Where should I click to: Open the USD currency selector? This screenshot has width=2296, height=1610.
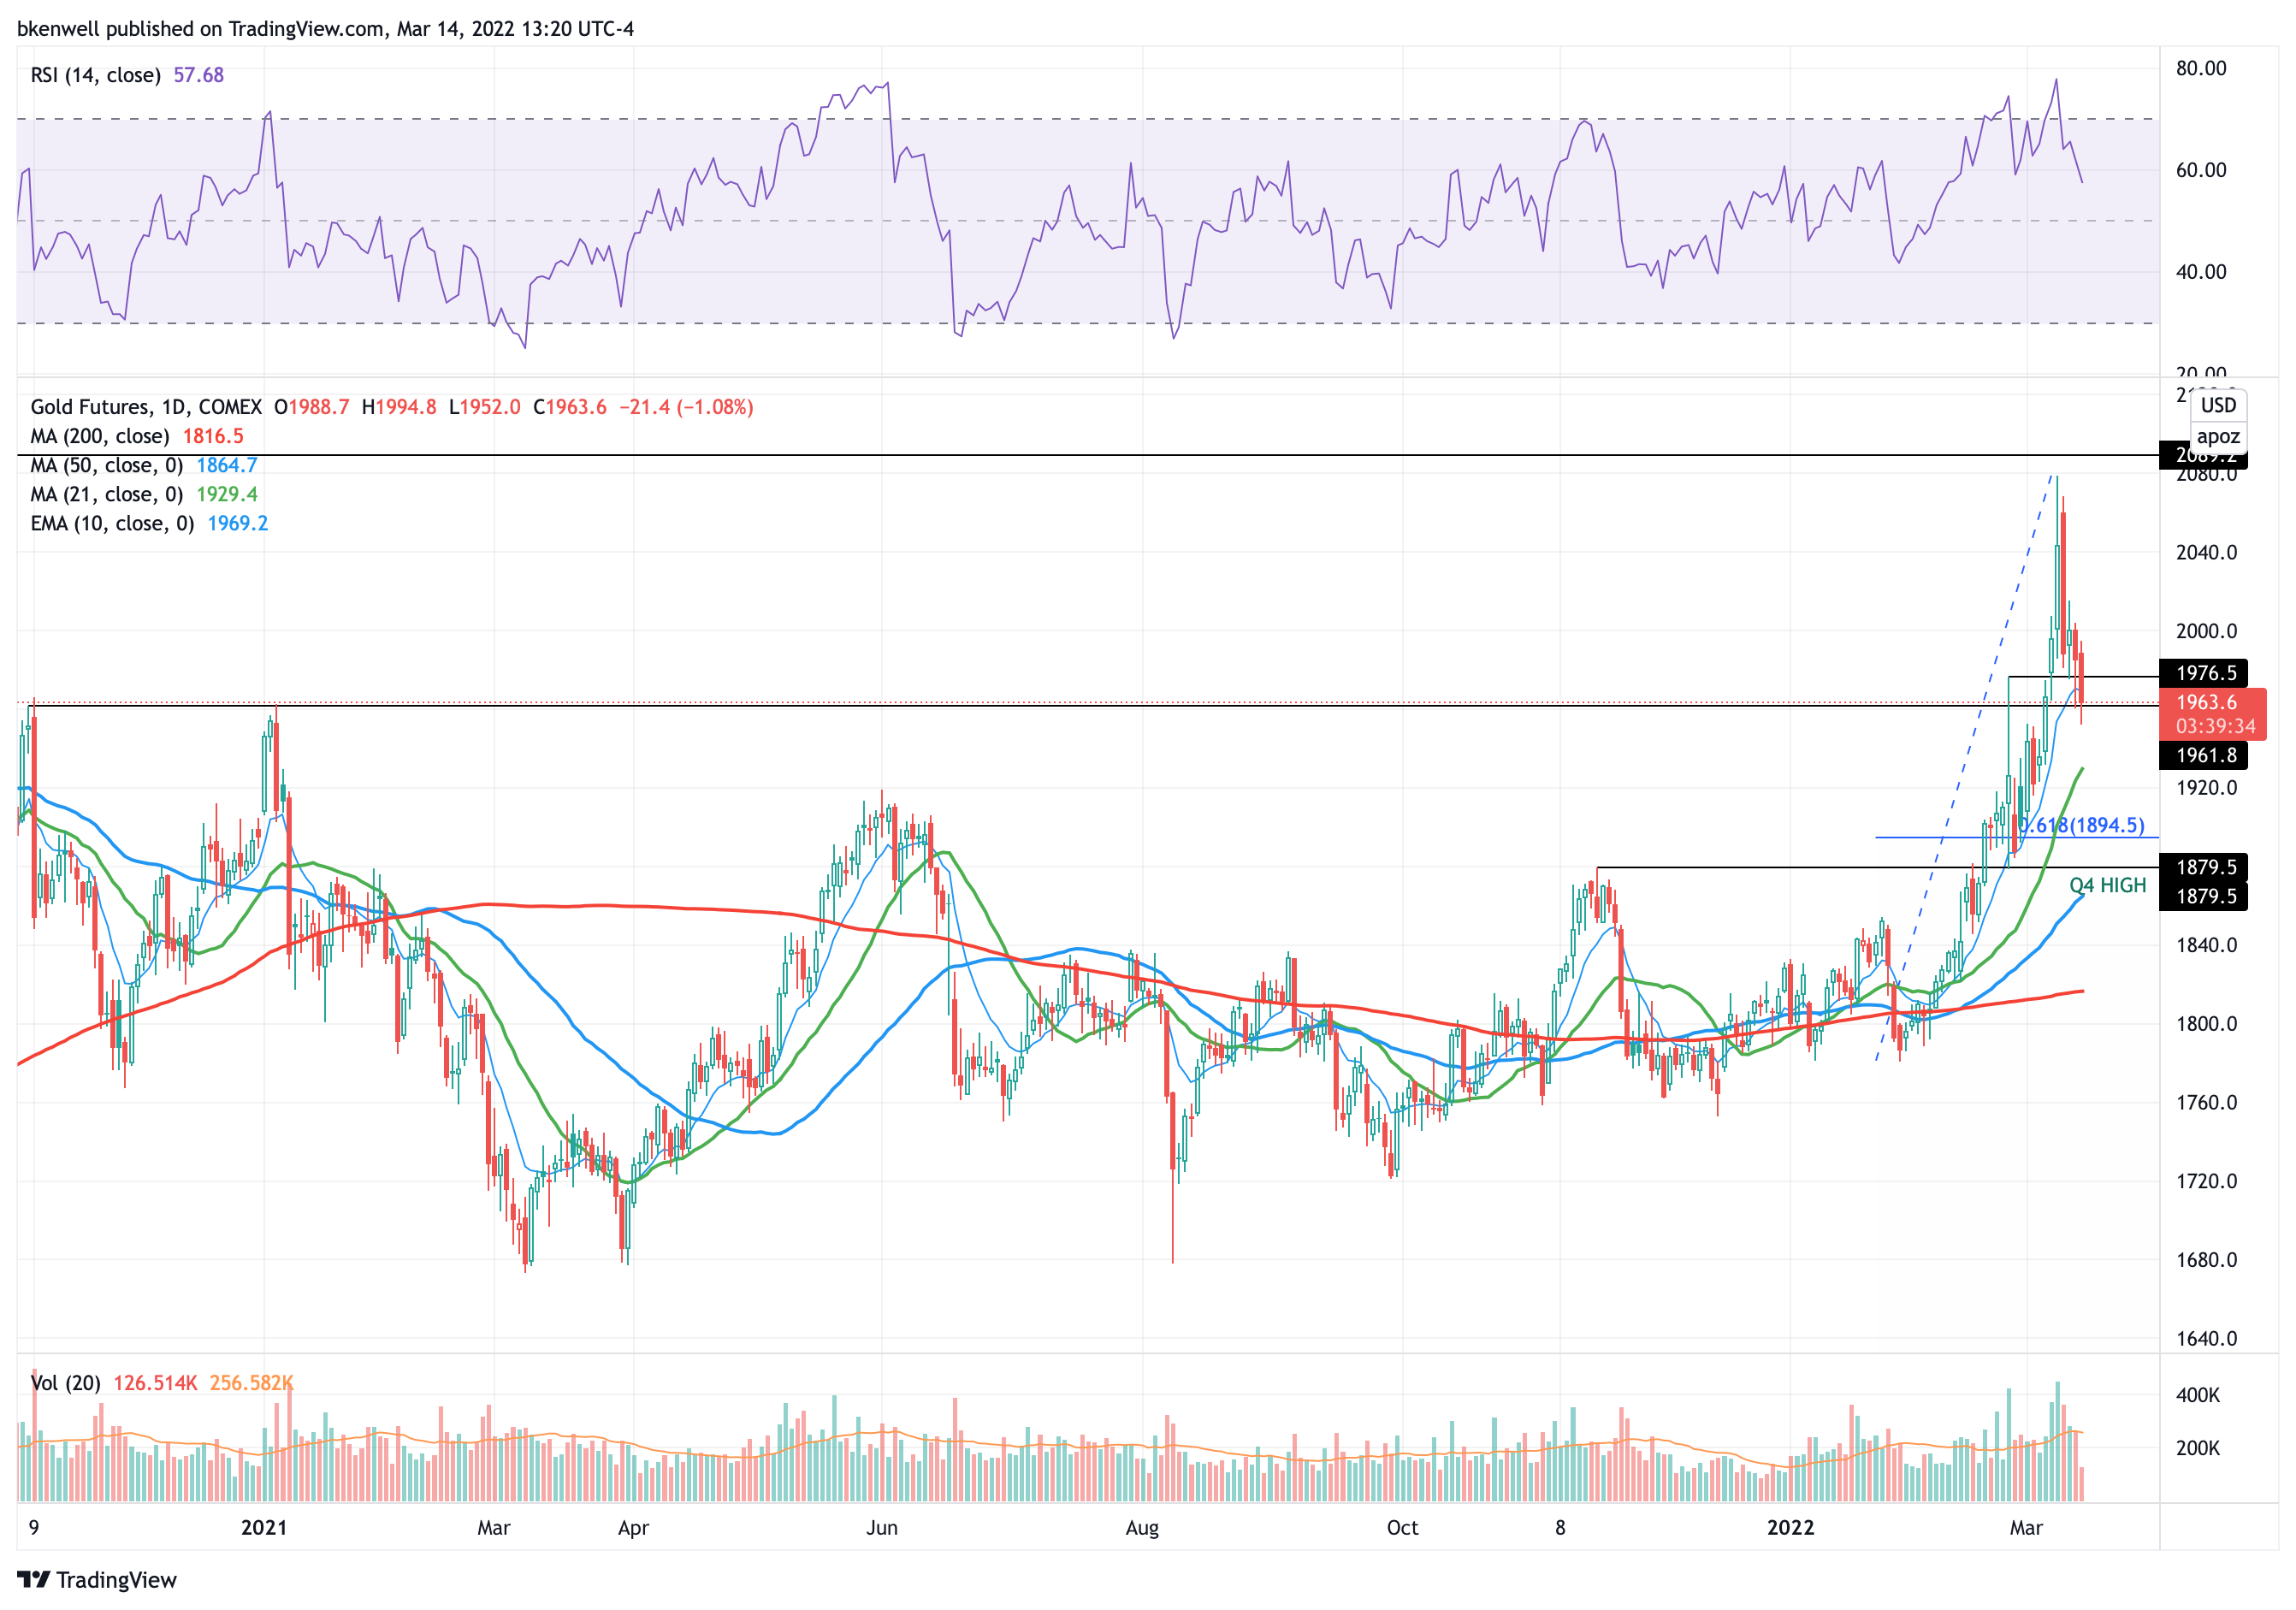(2217, 405)
